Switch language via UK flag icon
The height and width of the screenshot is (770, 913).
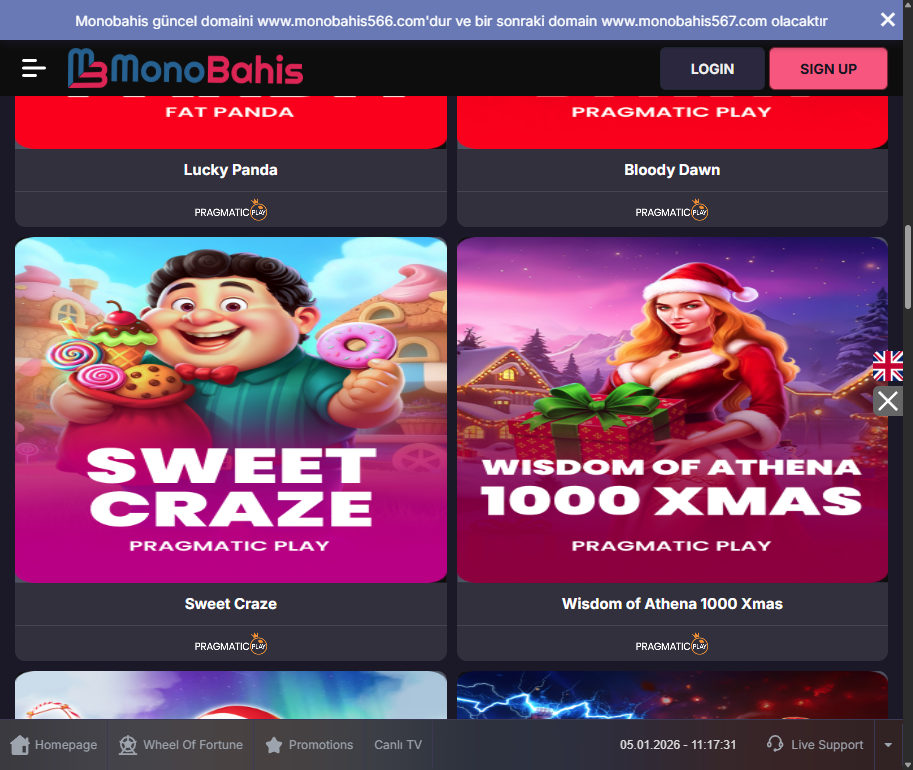(x=887, y=366)
